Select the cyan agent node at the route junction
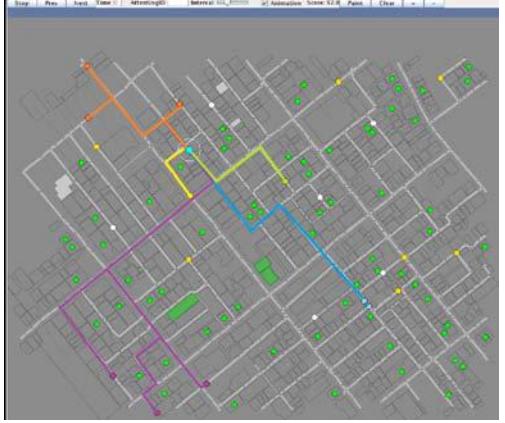 pyautogui.click(x=189, y=150)
